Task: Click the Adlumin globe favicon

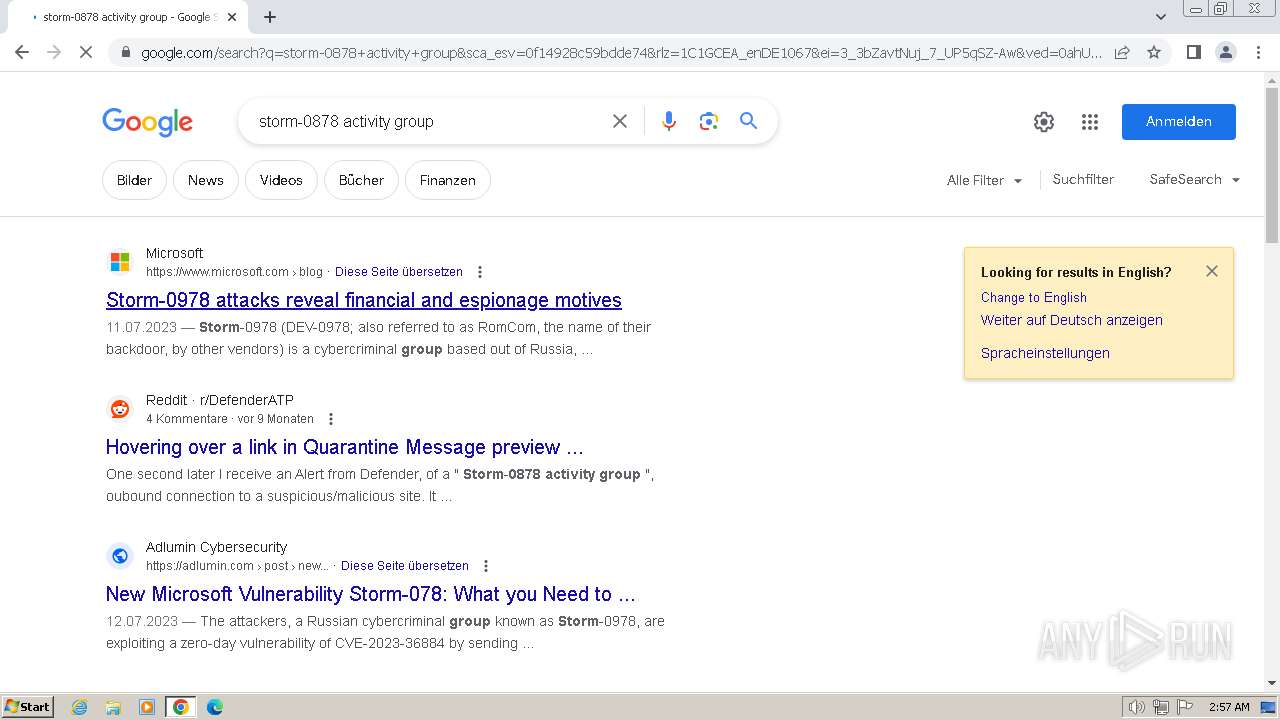Action: [x=120, y=556]
